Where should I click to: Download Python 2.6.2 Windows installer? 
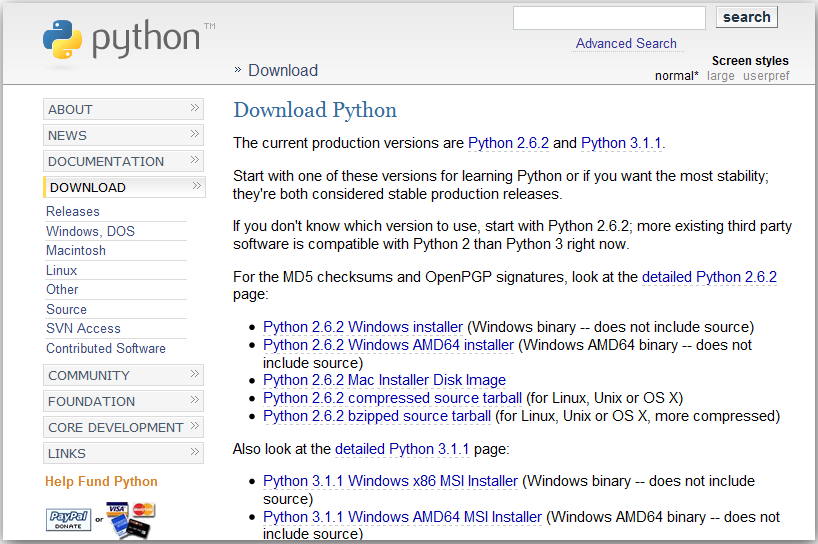pos(363,327)
